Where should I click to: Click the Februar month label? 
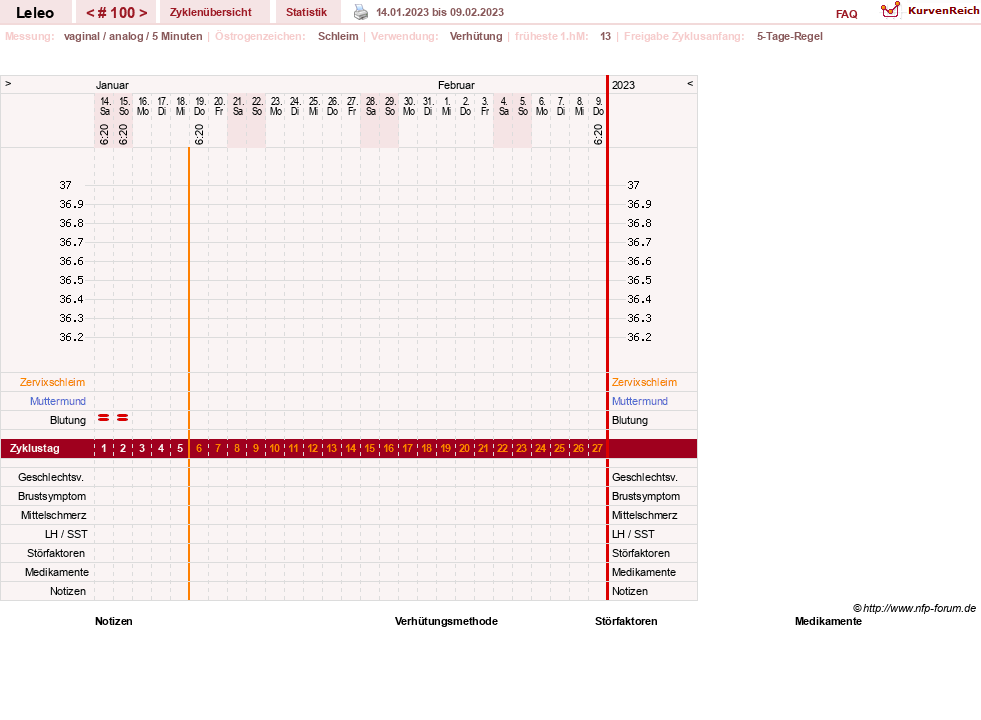[x=456, y=85]
